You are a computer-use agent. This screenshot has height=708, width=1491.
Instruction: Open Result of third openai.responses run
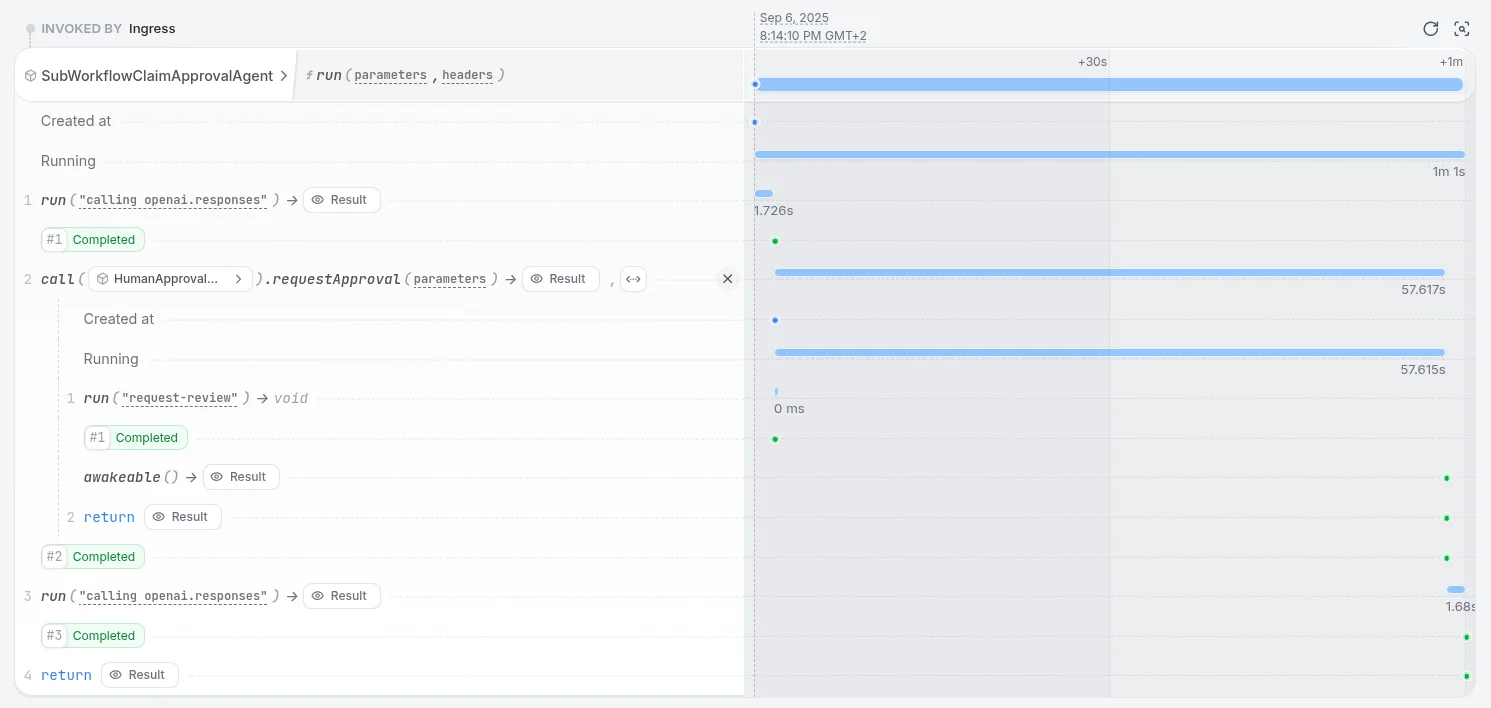pos(341,596)
